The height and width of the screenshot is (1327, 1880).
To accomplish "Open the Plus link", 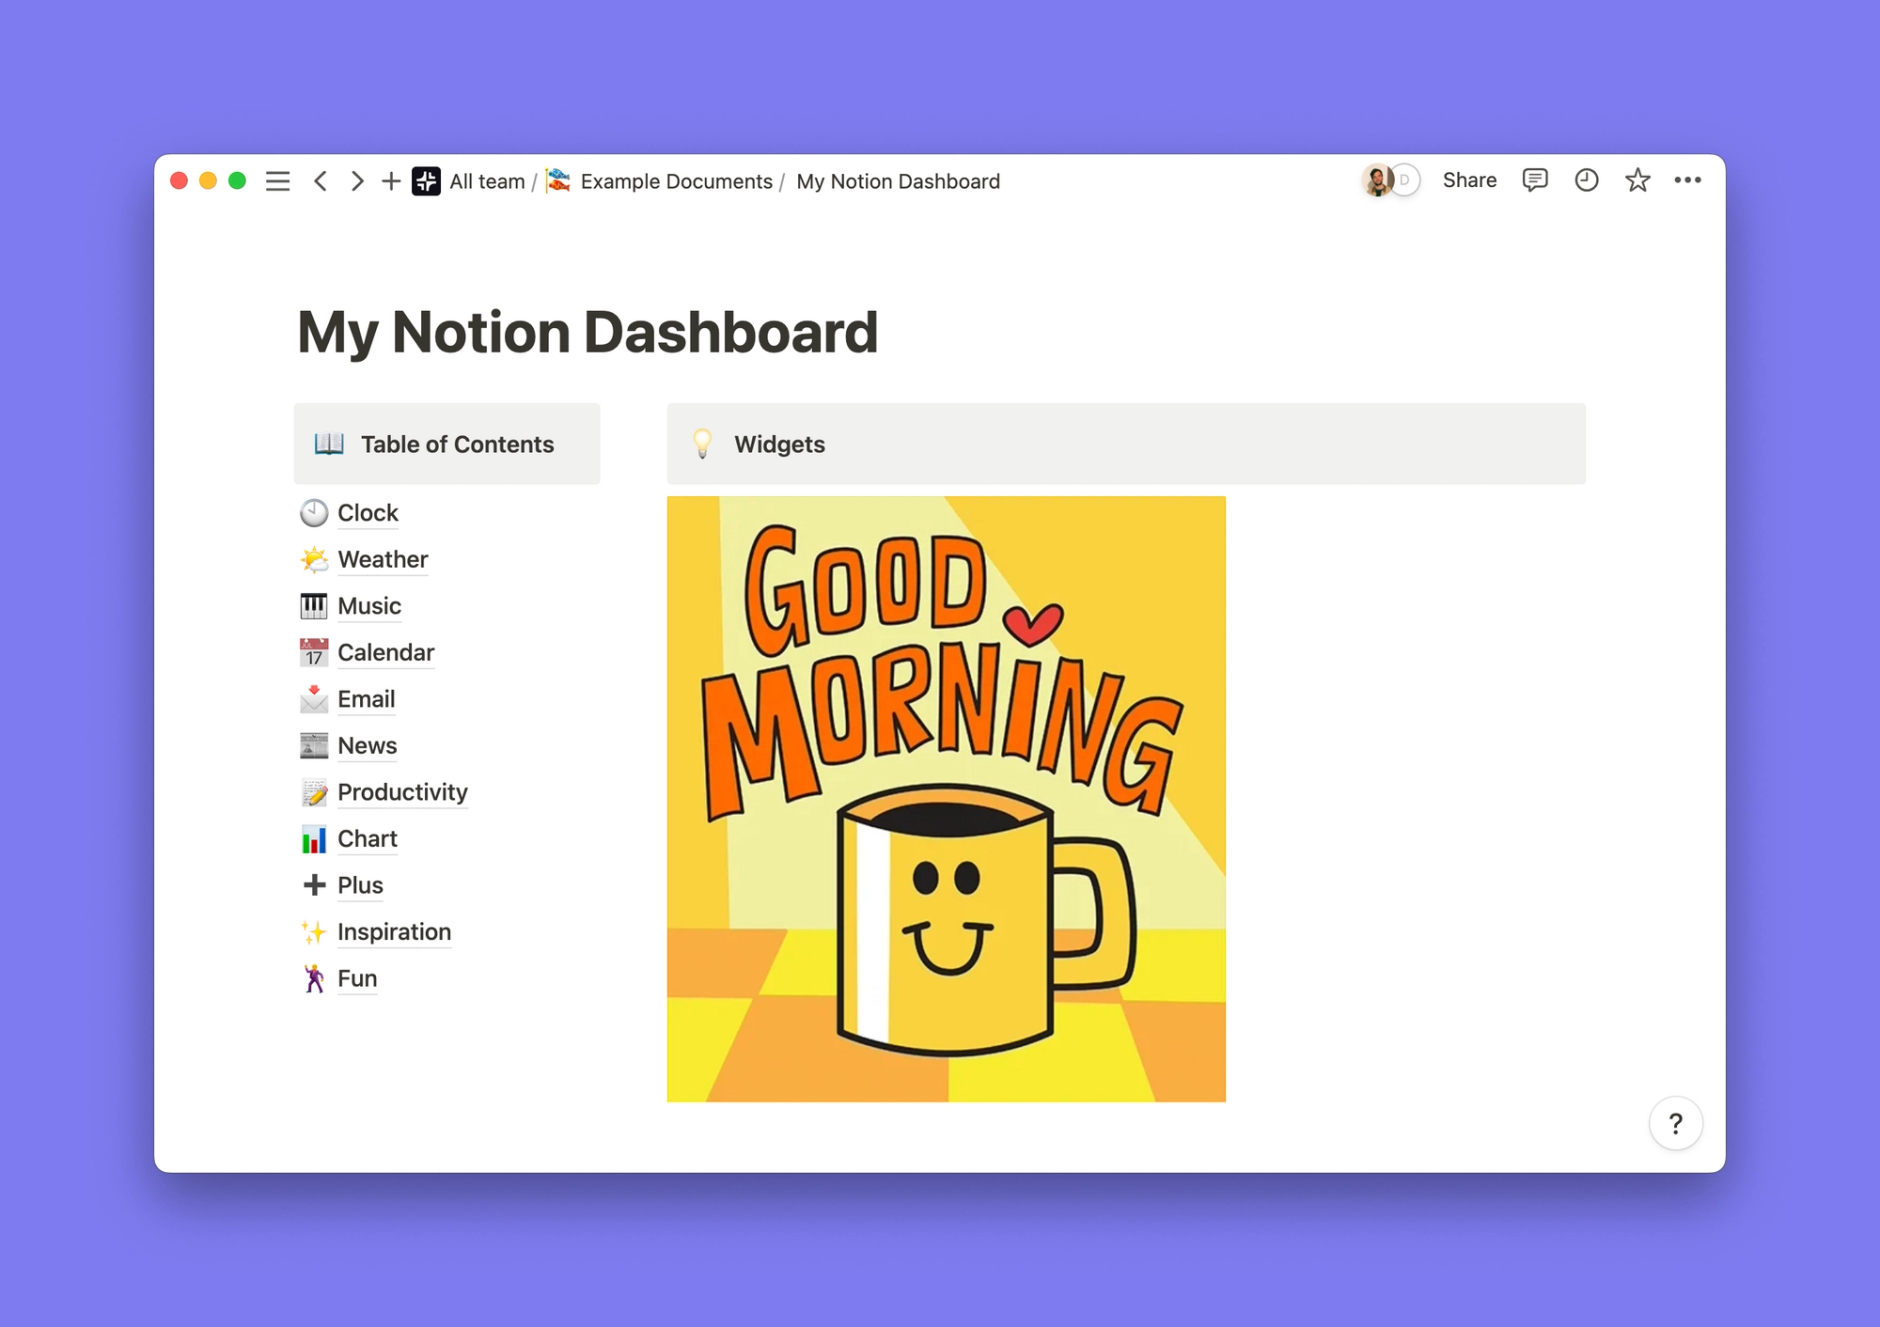I will pos(360,885).
